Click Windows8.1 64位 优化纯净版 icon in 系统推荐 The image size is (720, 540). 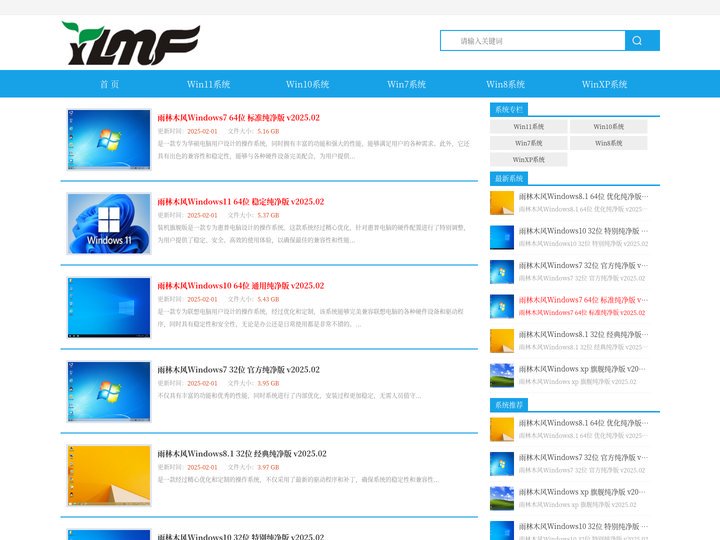pyautogui.click(x=502, y=429)
